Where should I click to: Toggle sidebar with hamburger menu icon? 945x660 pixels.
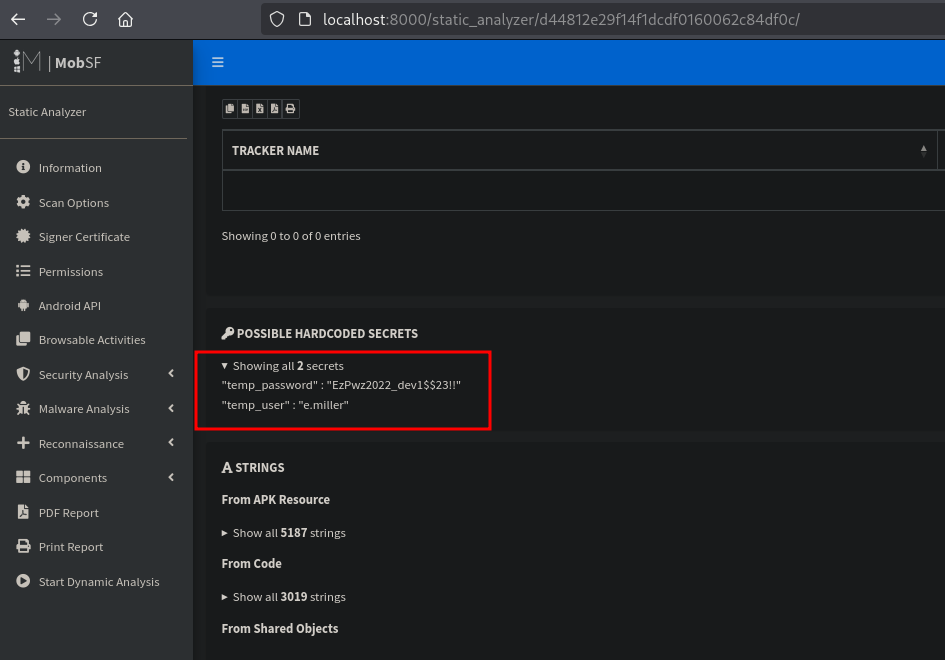click(218, 62)
